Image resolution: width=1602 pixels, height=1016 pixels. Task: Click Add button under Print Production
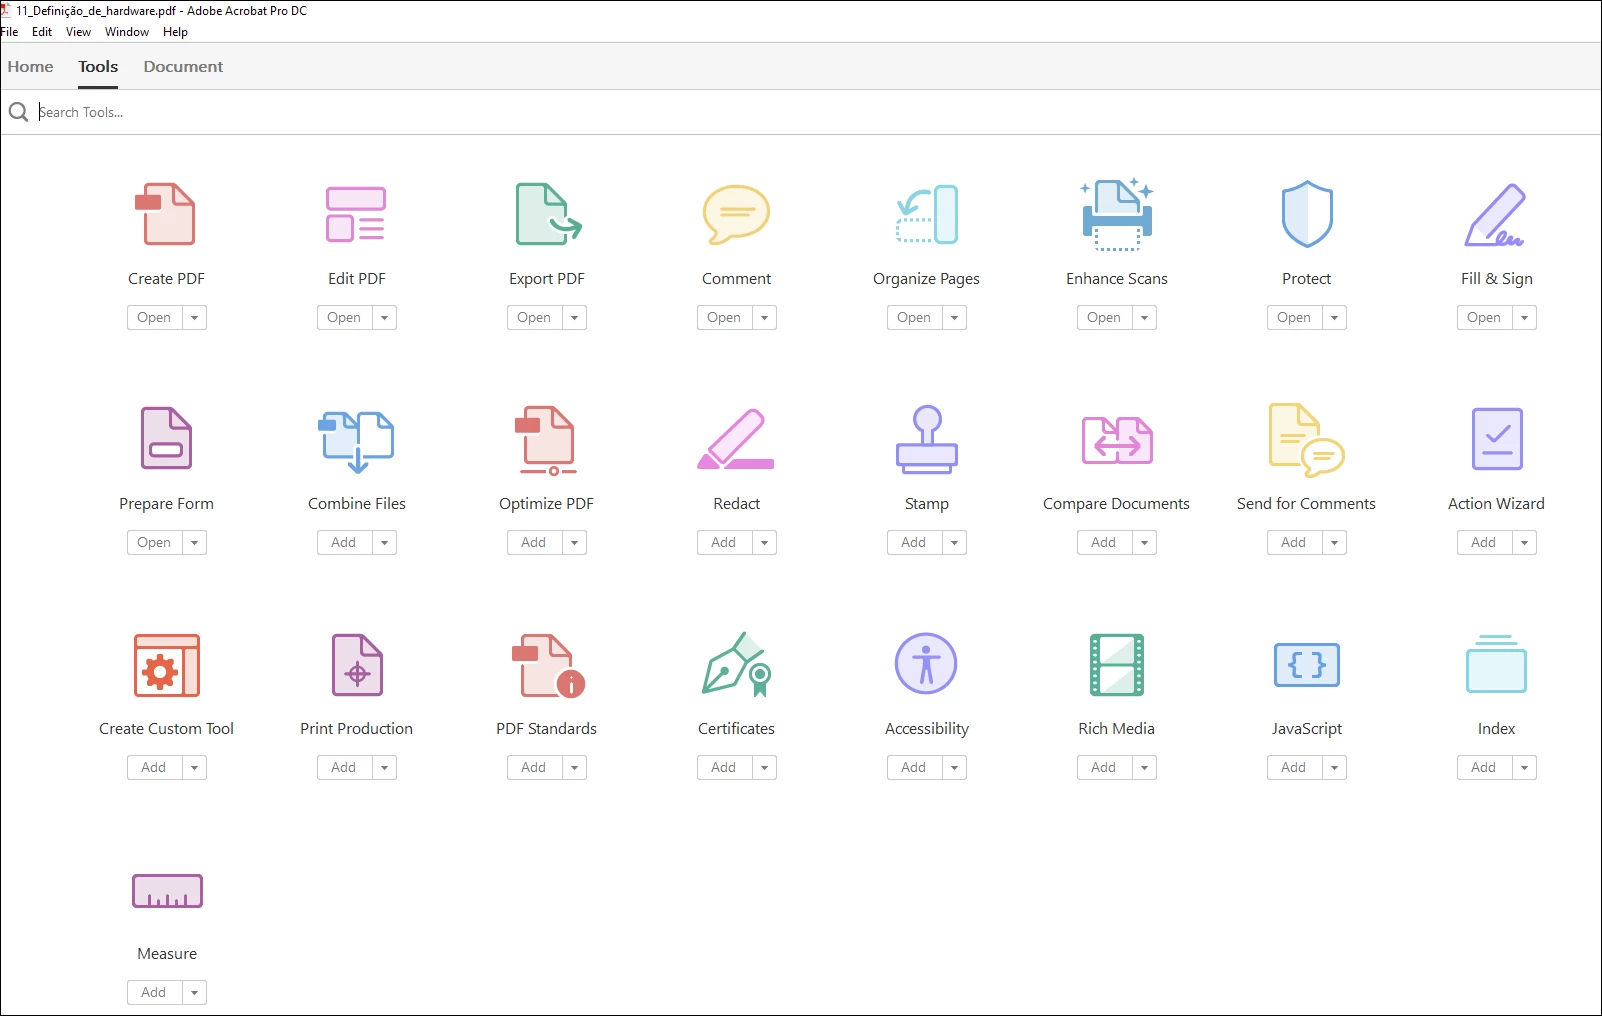[344, 768]
